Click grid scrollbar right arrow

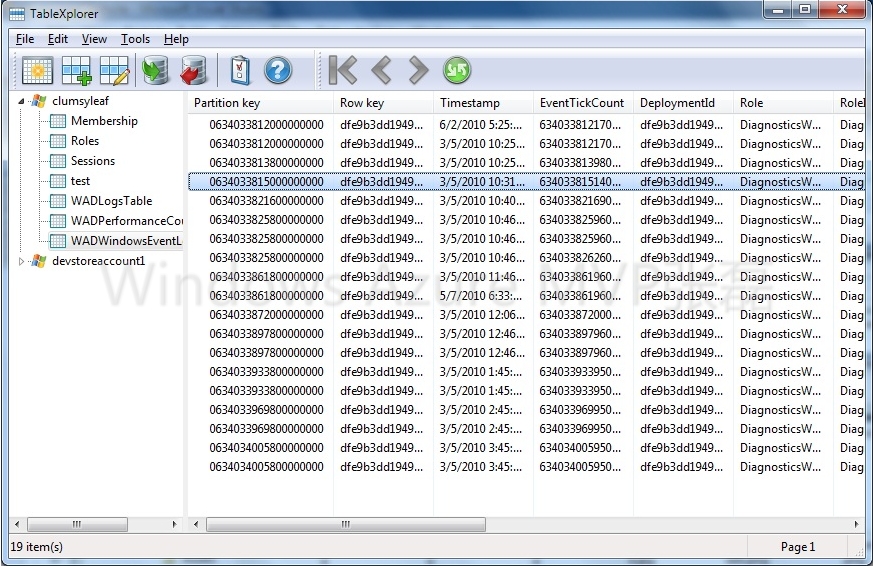tap(856, 524)
